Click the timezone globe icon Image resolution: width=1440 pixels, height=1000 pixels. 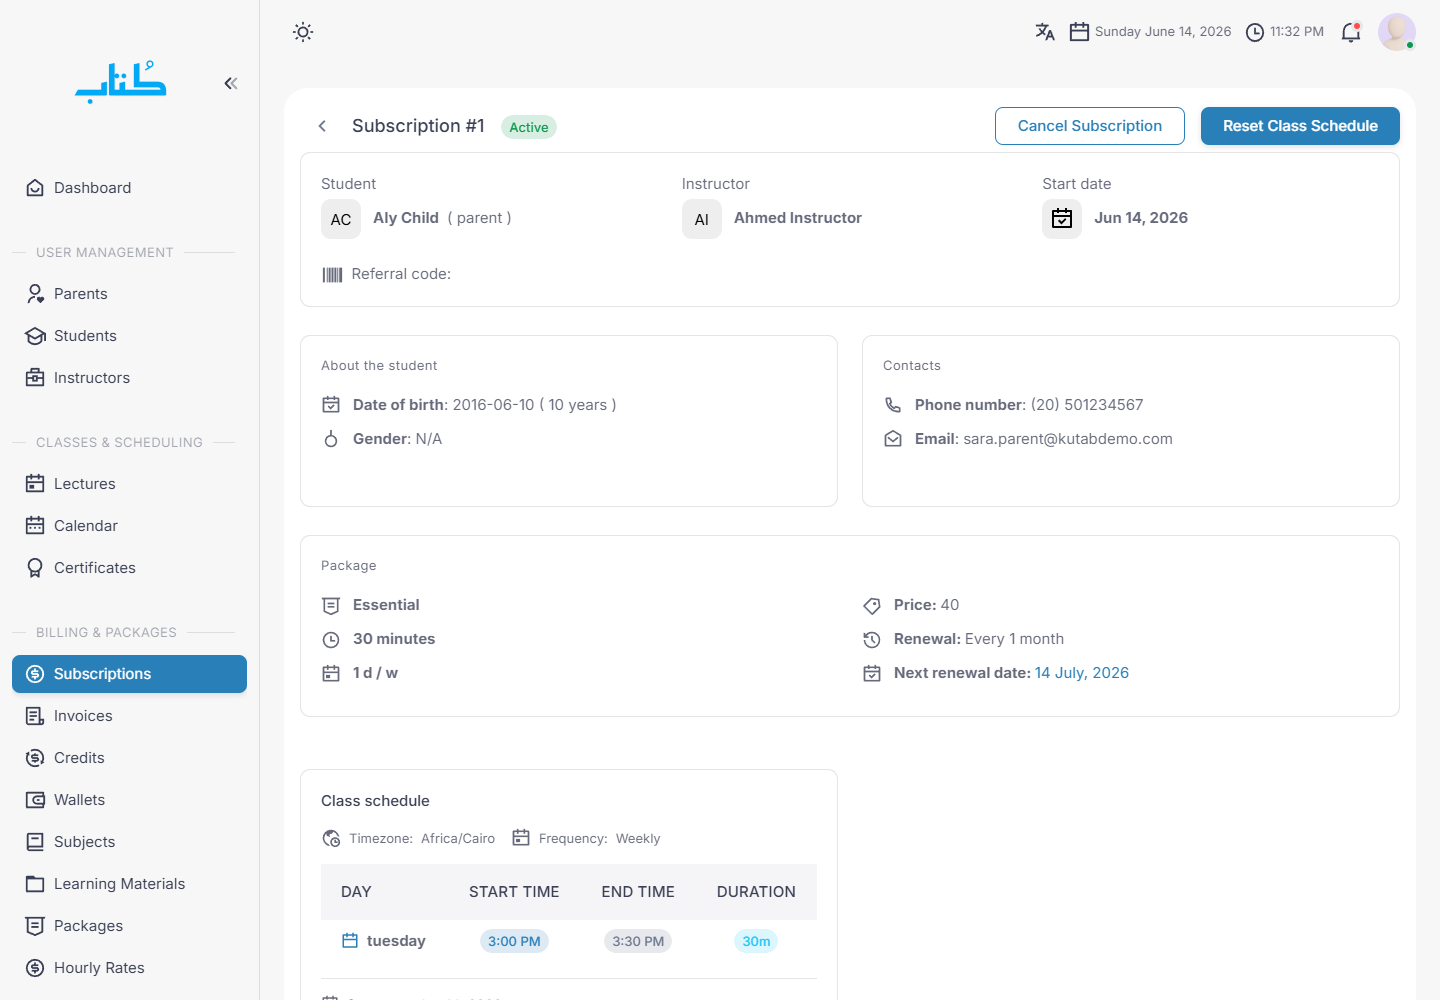pos(331,838)
